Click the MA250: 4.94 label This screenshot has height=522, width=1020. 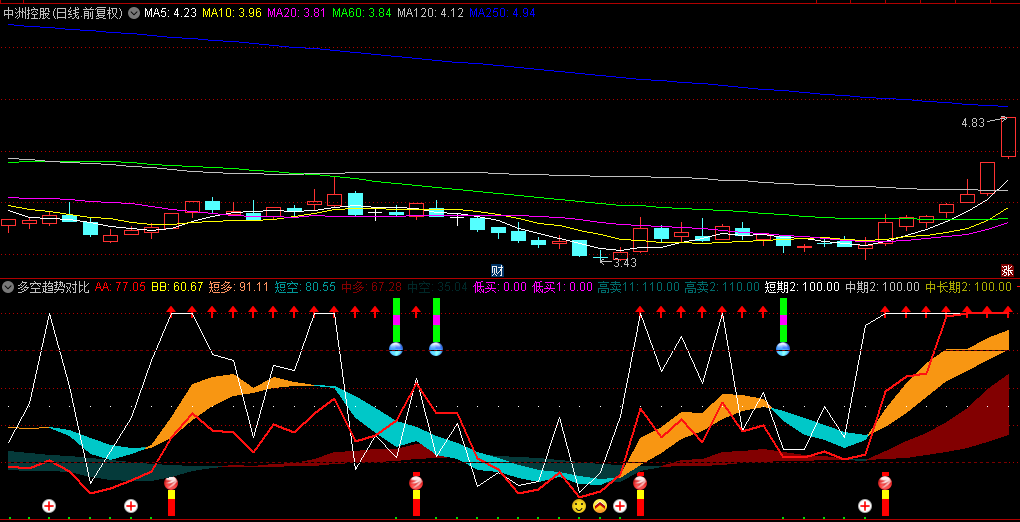[502, 12]
